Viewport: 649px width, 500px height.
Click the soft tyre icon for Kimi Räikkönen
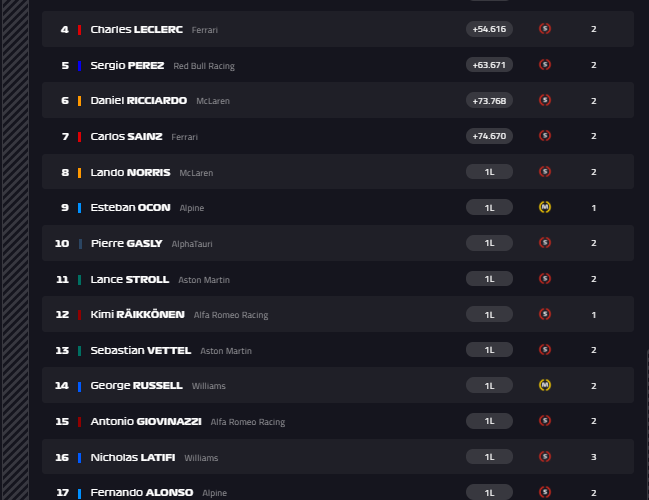[x=545, y=314]
